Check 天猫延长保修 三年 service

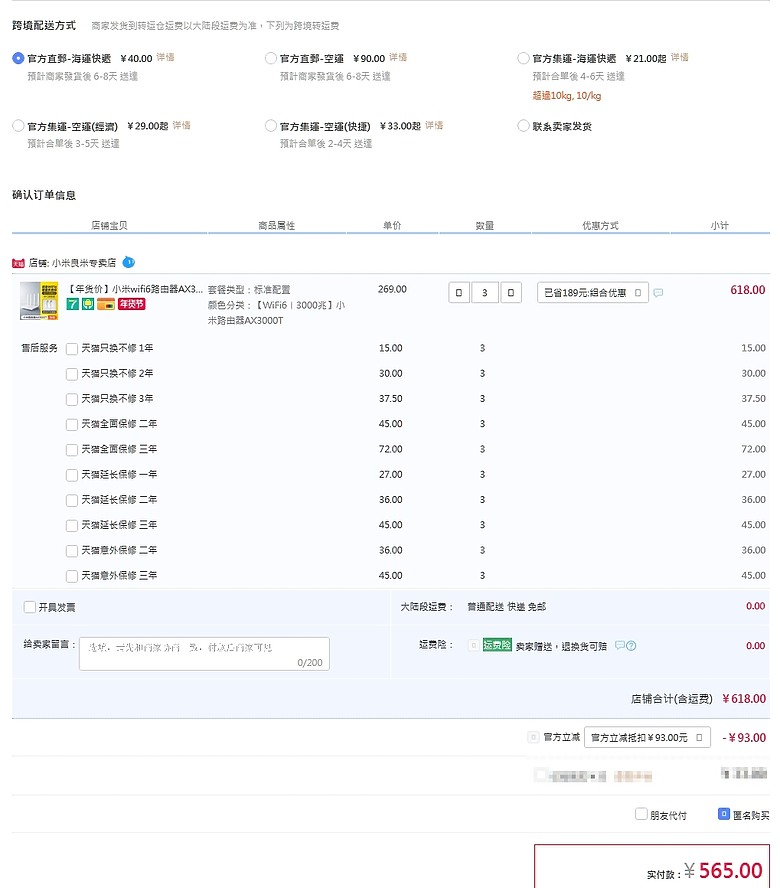(72, 526)
